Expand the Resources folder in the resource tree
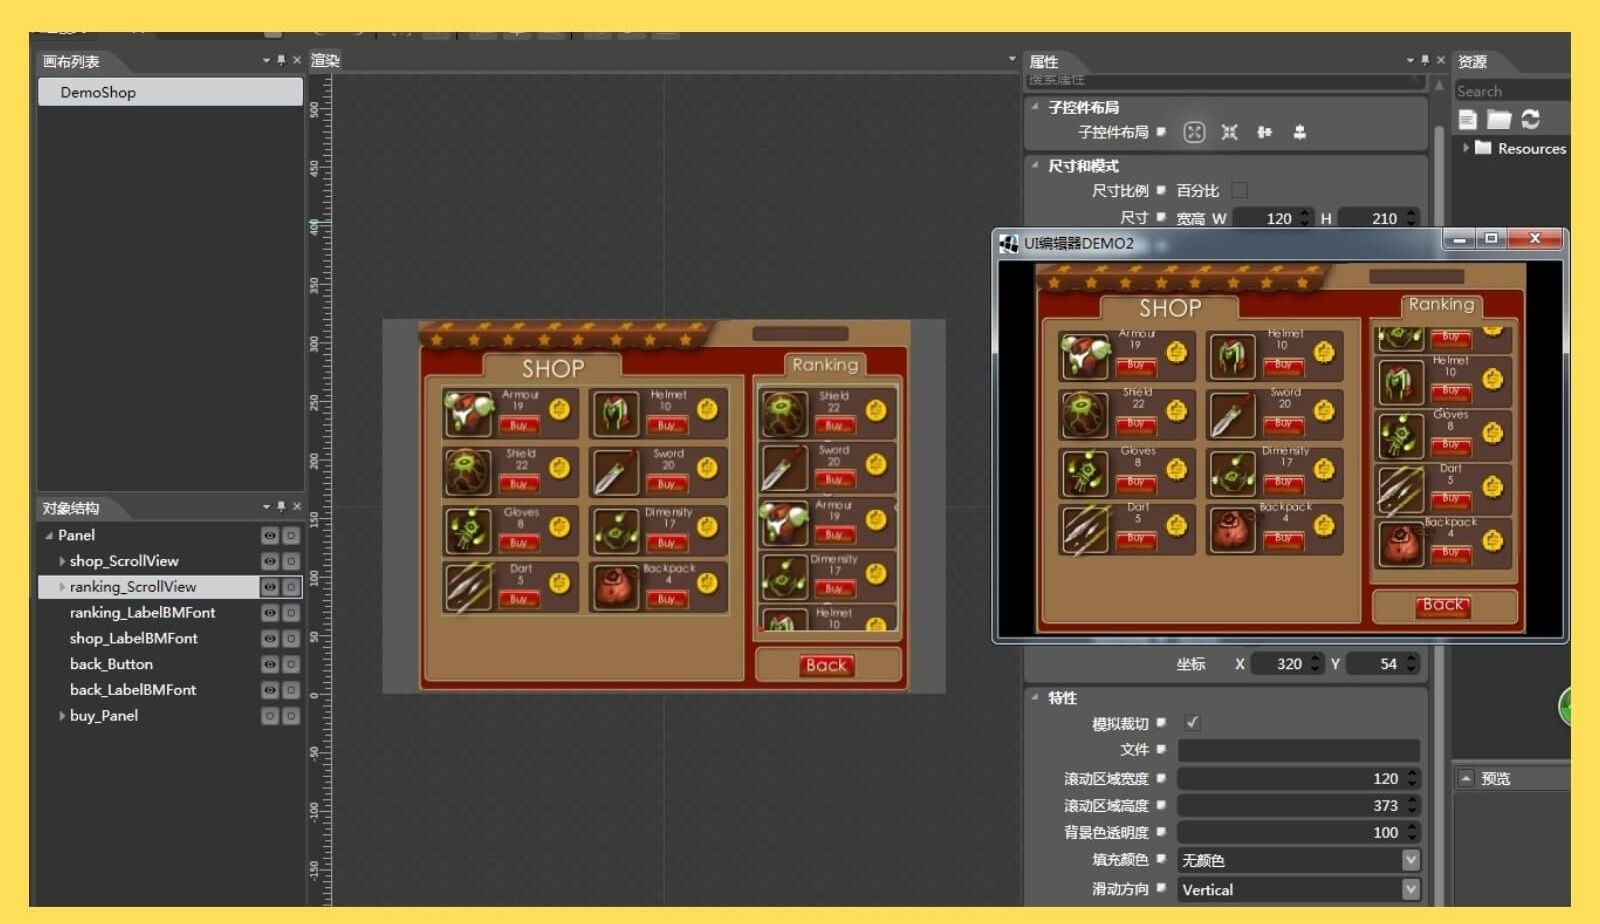Viewport: 1600px width, 924px height. click(x=1465, y=148)
